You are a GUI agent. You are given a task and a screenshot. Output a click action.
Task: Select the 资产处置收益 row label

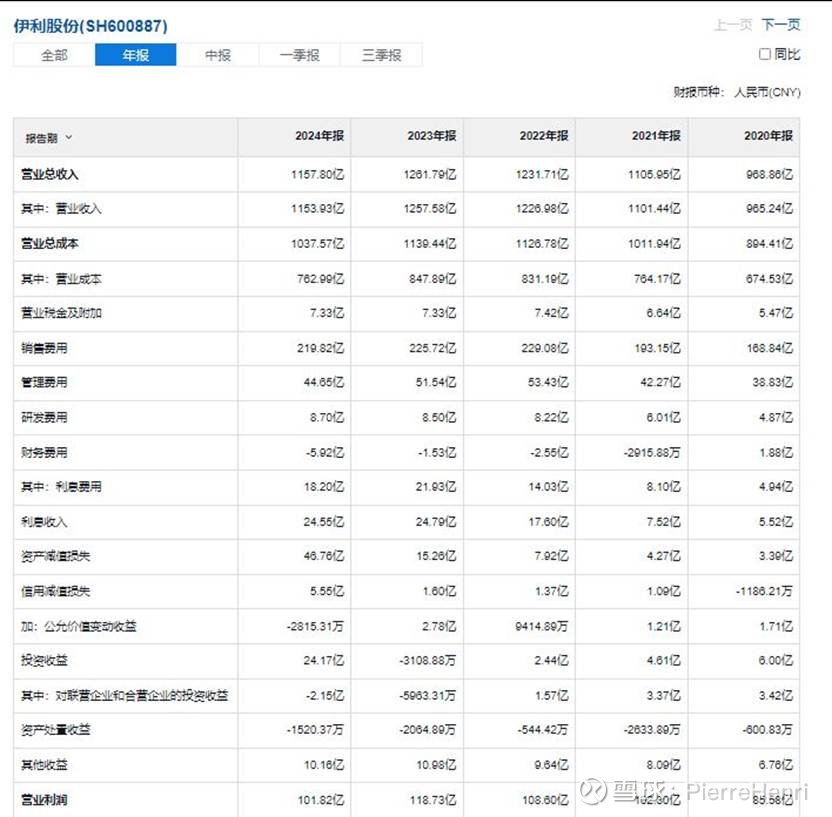click(x=56, y=730)
